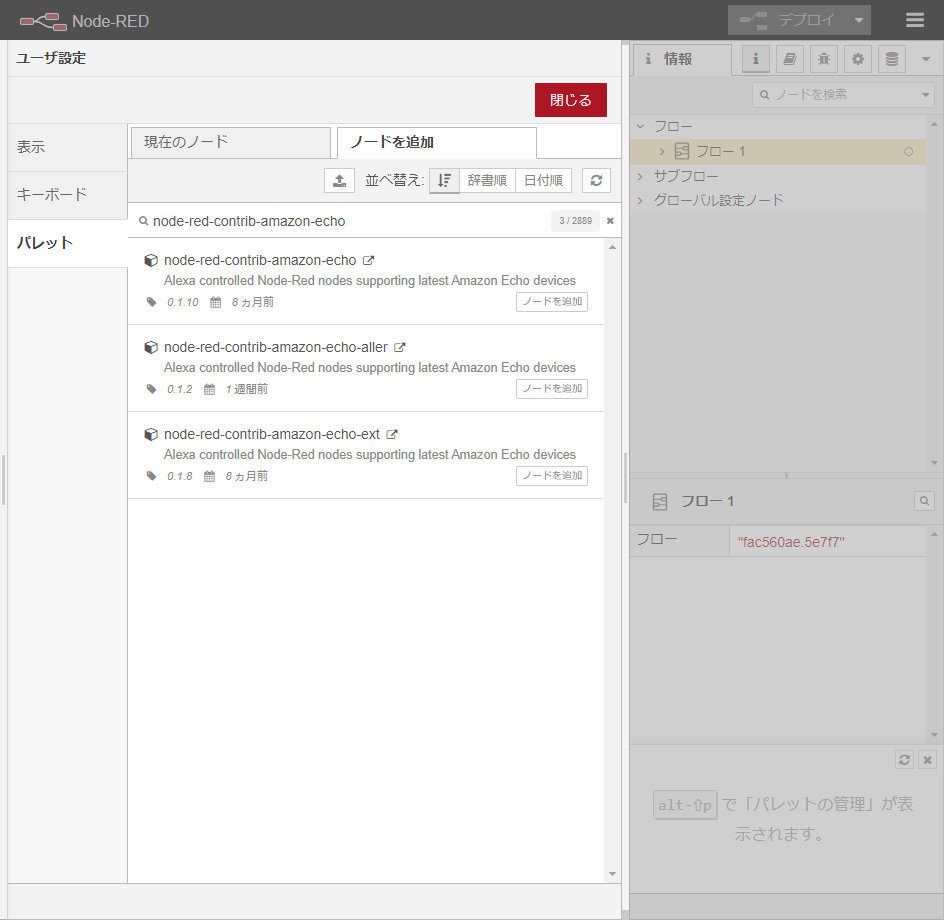Expand the フロー 1 tree item

[662, 152]
